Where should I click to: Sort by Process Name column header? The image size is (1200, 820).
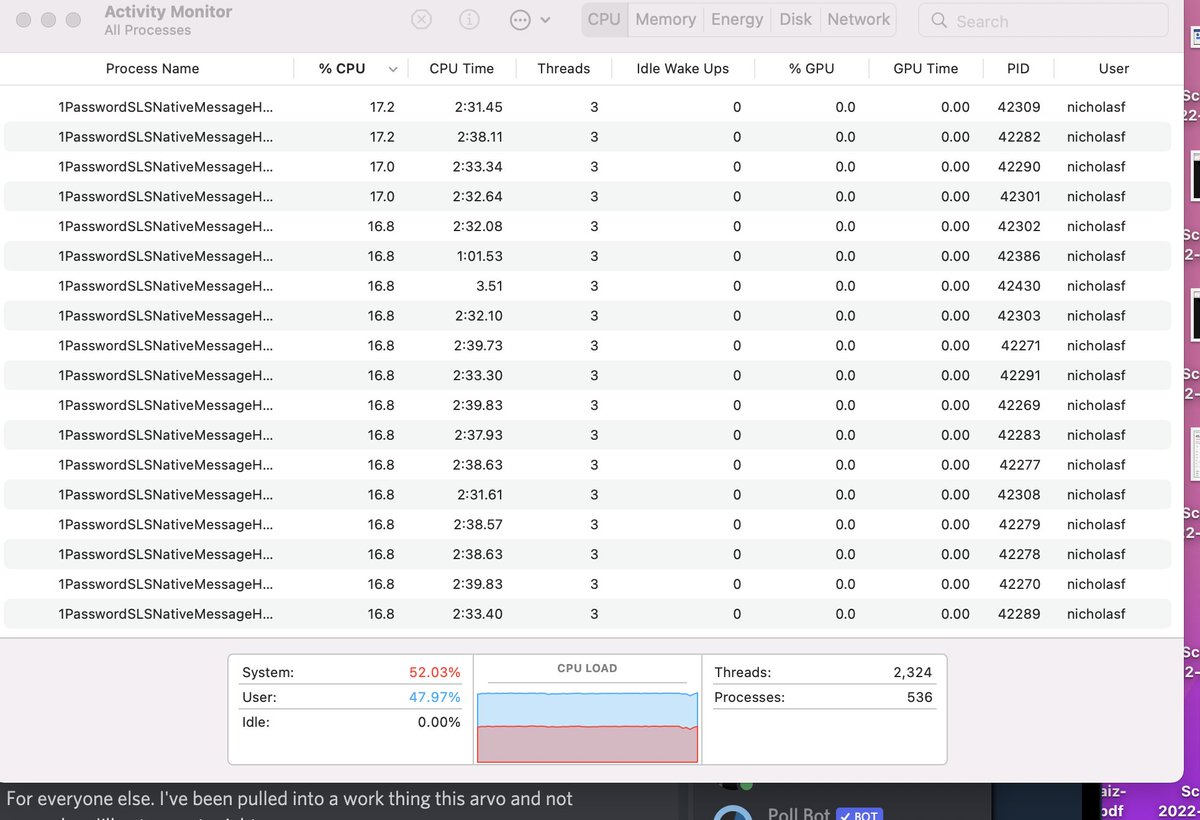tap(152, 69)
